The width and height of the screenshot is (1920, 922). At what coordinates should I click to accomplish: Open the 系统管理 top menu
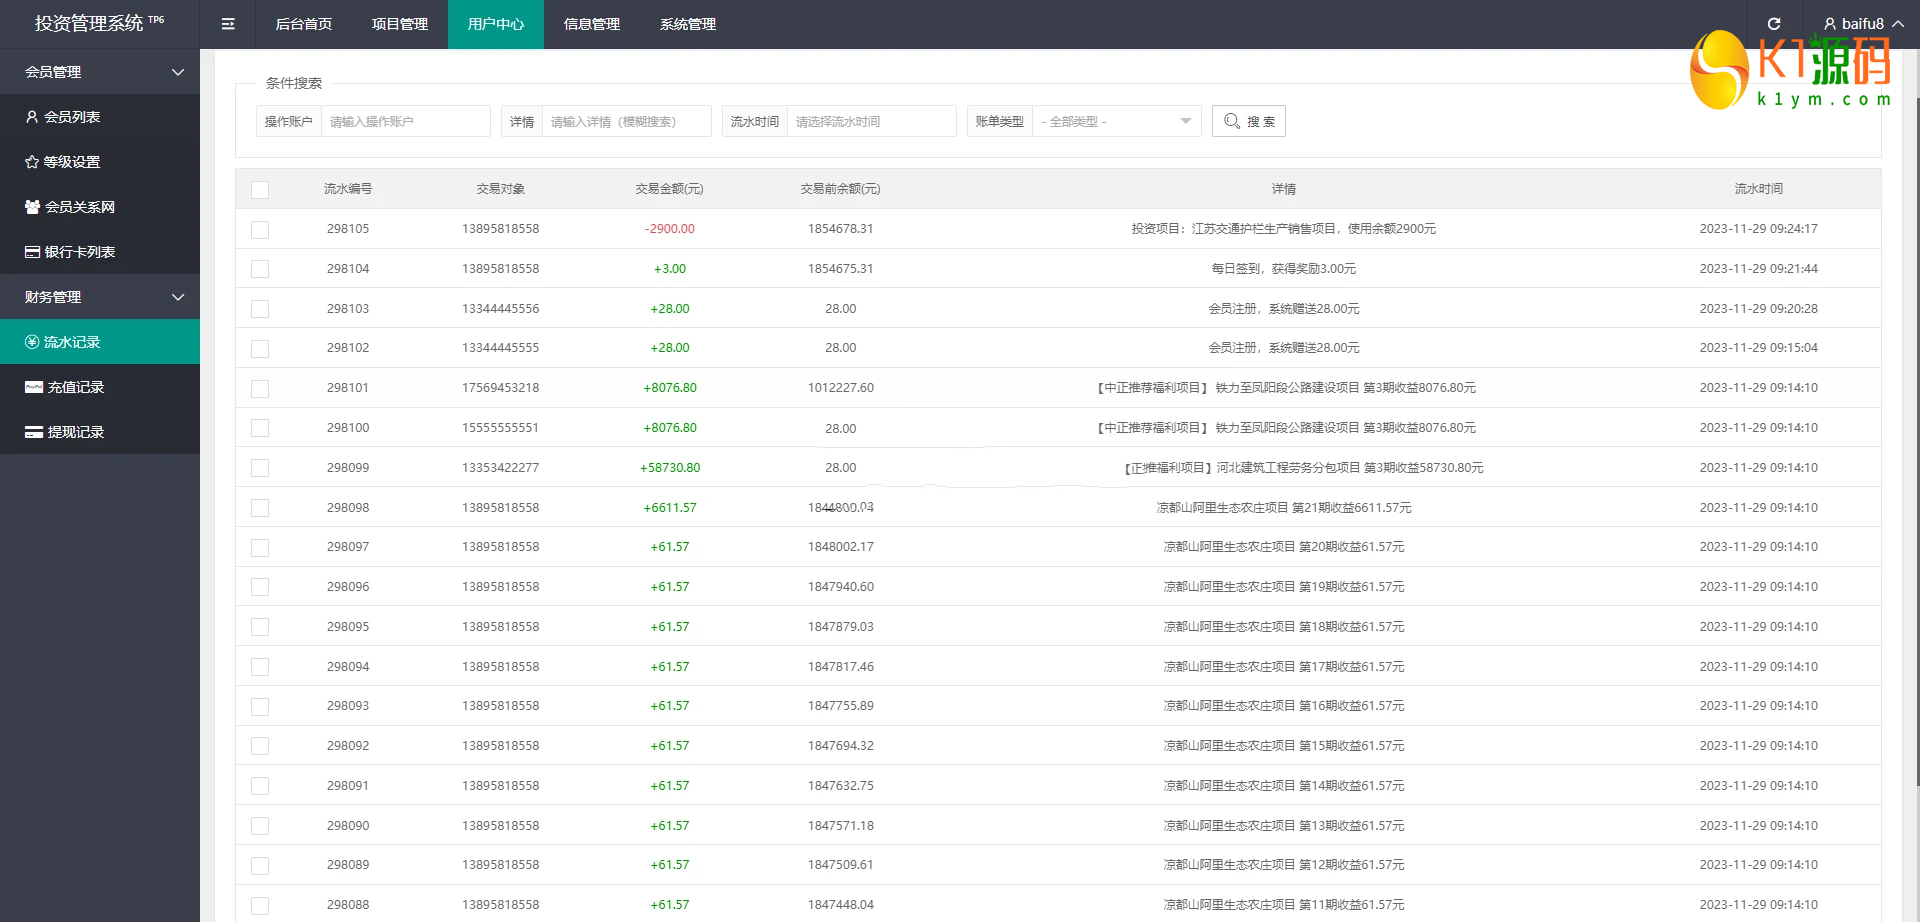pos(687,24)
